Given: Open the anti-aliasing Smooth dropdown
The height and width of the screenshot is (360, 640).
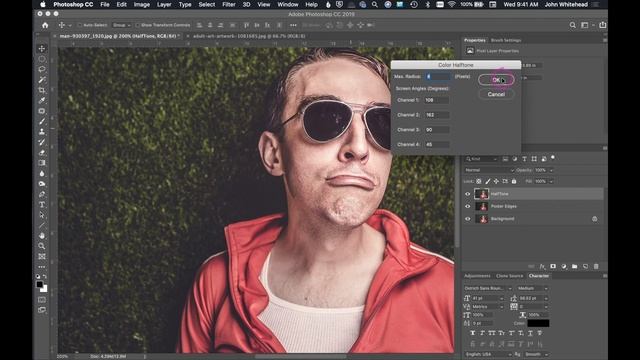Looking at the screenshot, I should point(536,354).
